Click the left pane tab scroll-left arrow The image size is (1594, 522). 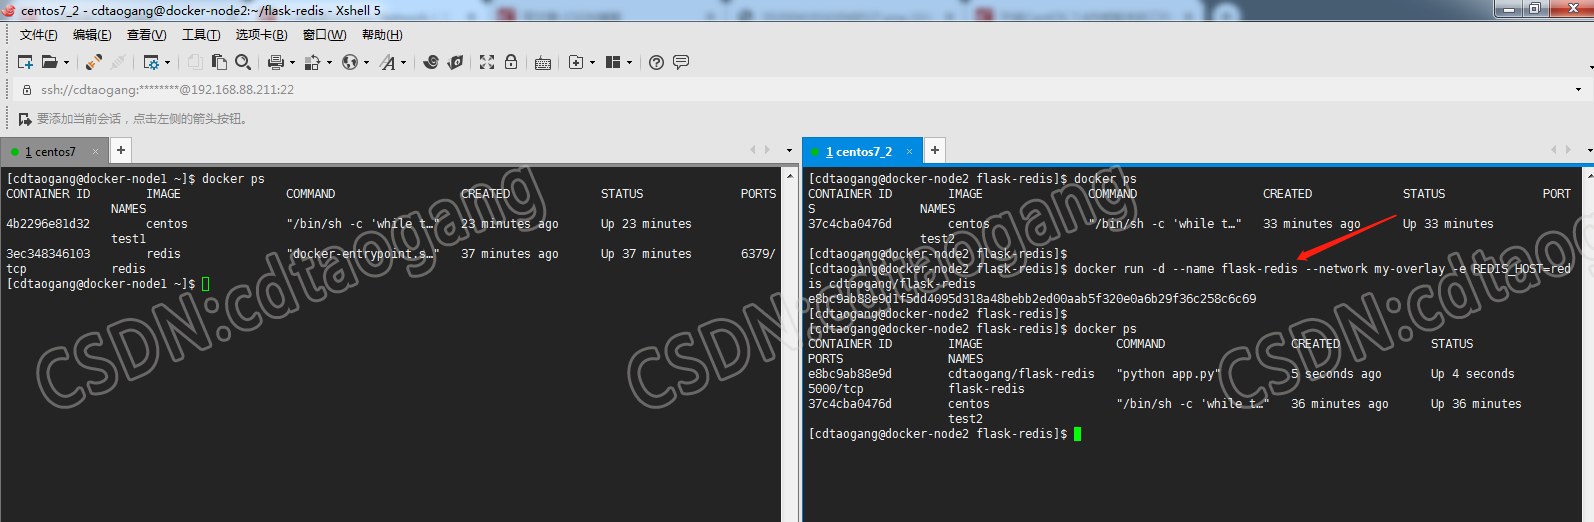[x=753, y=150]
